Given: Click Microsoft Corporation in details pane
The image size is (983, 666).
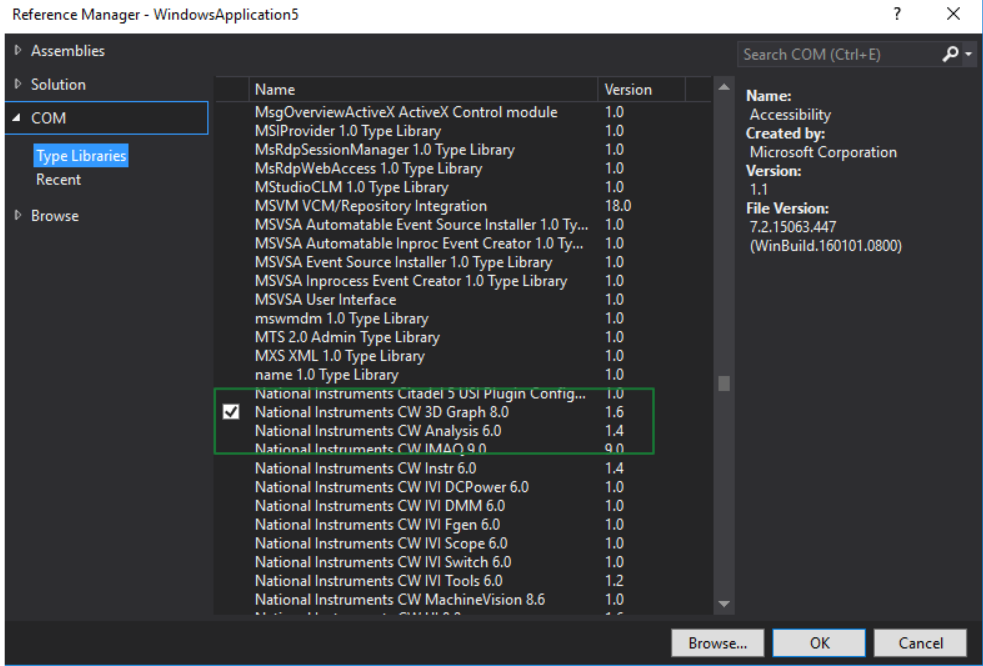Looking at the screenshot, I should [x=823, y=152].
